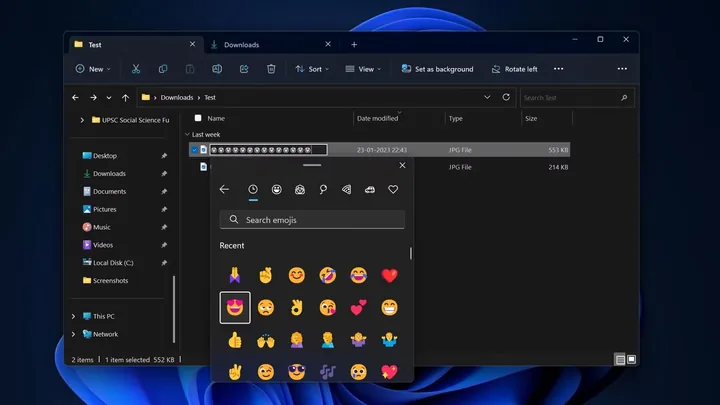Expand the This PC tree node
This screenshot has height=405, width=720.
73,316
